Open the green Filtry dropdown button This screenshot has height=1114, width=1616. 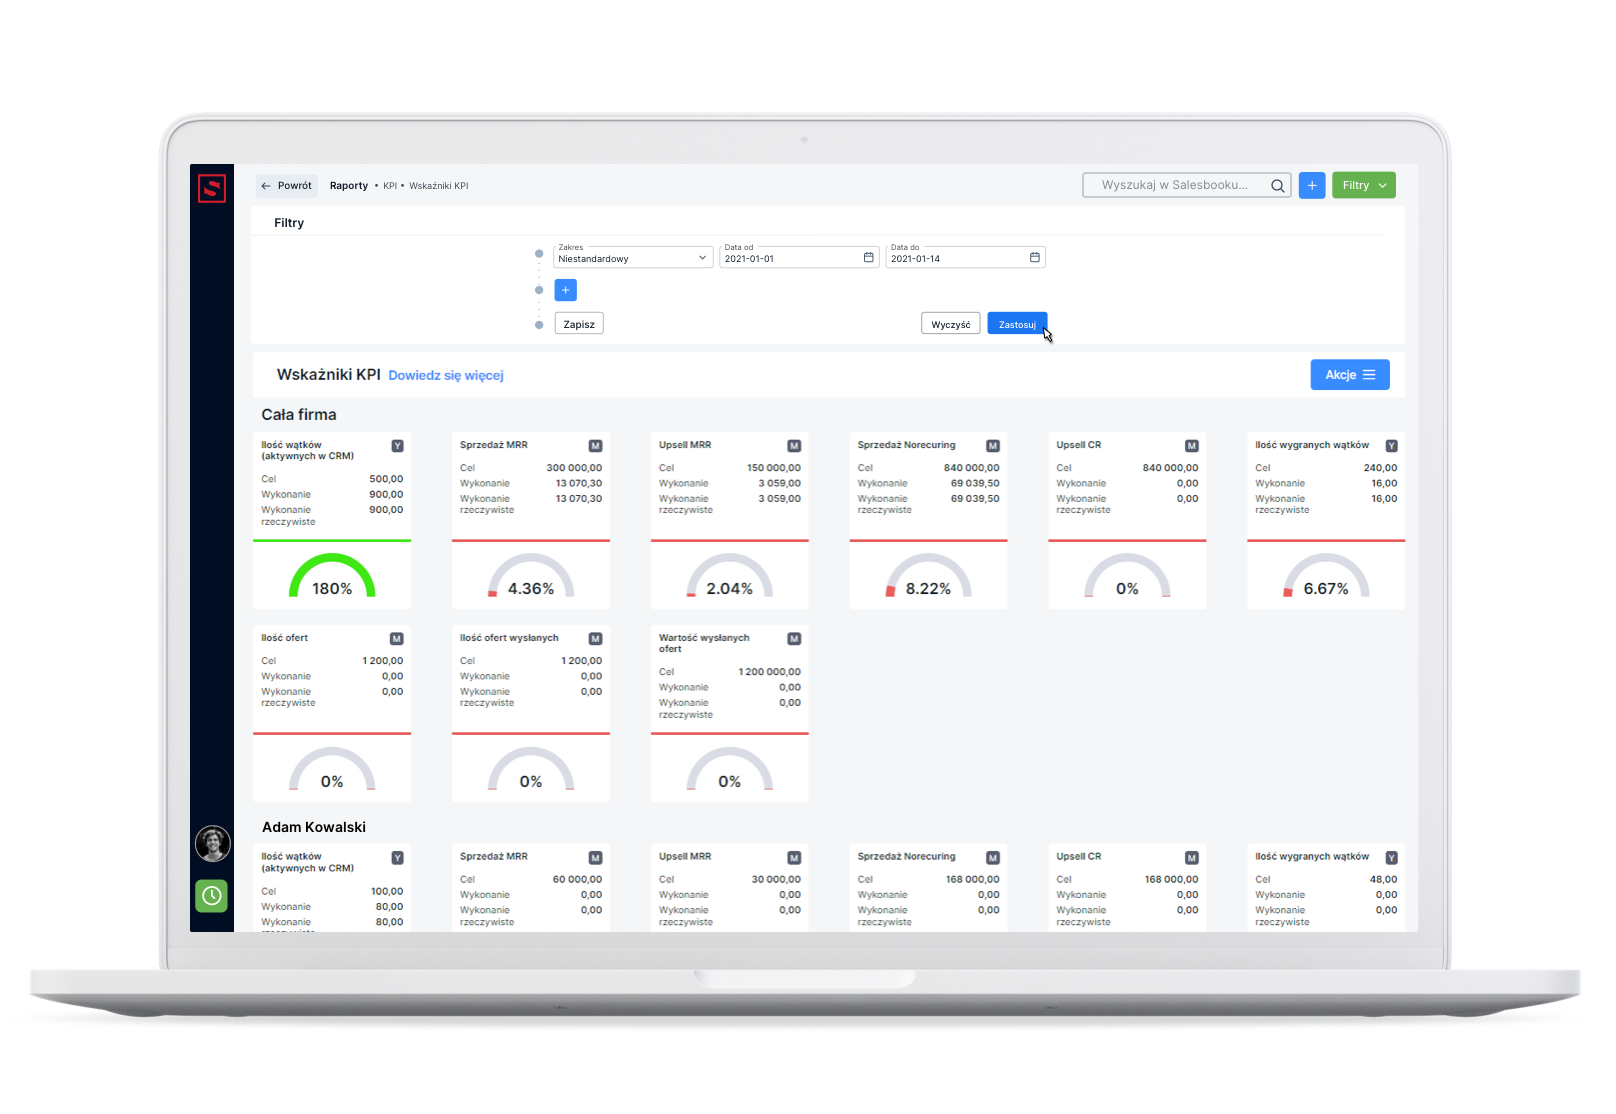tap(1364, 185)
